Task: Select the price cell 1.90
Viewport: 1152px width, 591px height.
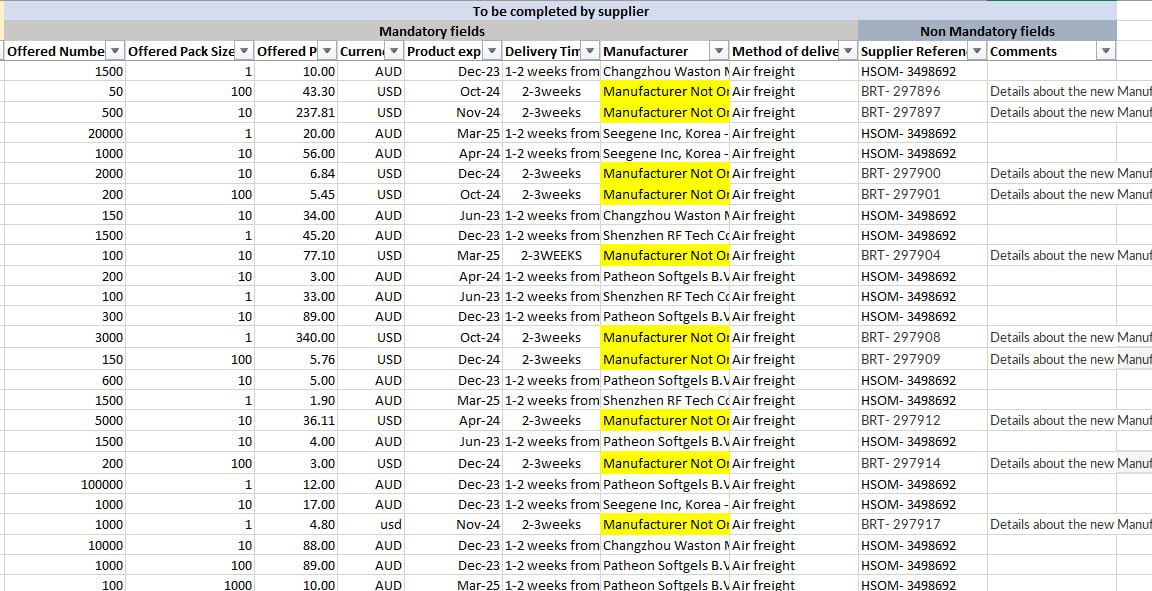Action: click(295, 401)
